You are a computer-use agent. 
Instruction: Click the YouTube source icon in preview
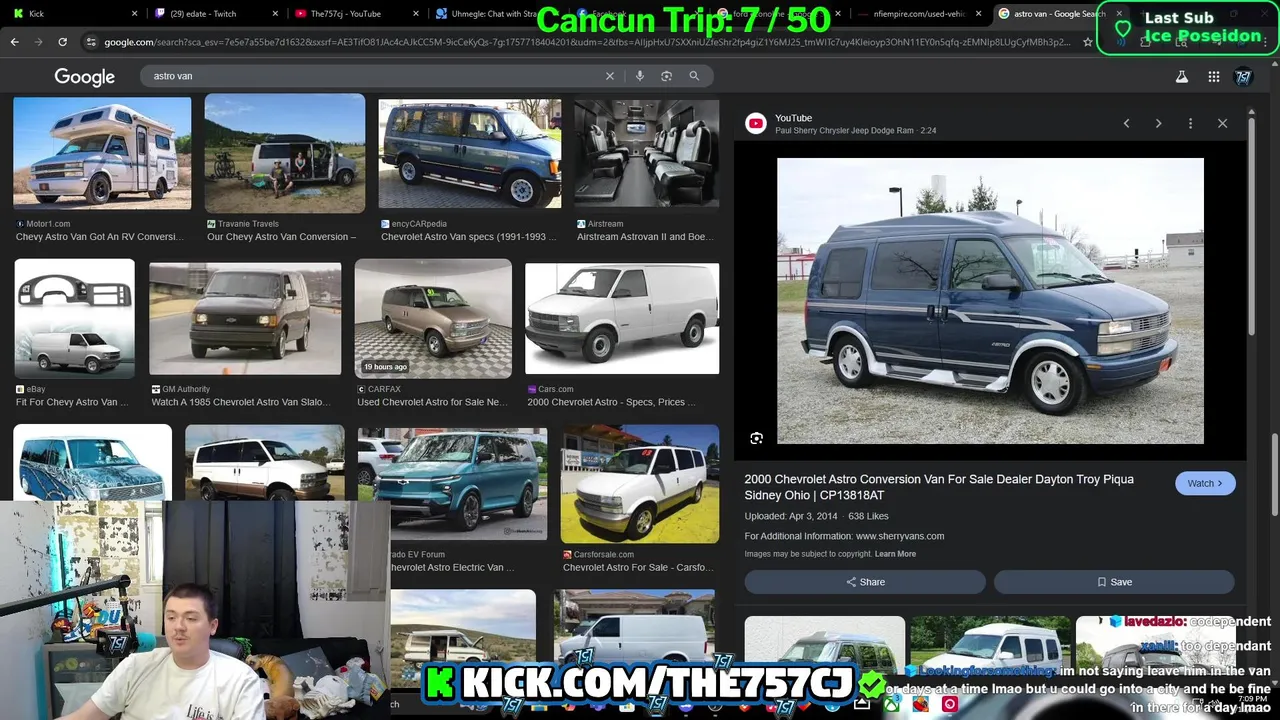[756, 124]
